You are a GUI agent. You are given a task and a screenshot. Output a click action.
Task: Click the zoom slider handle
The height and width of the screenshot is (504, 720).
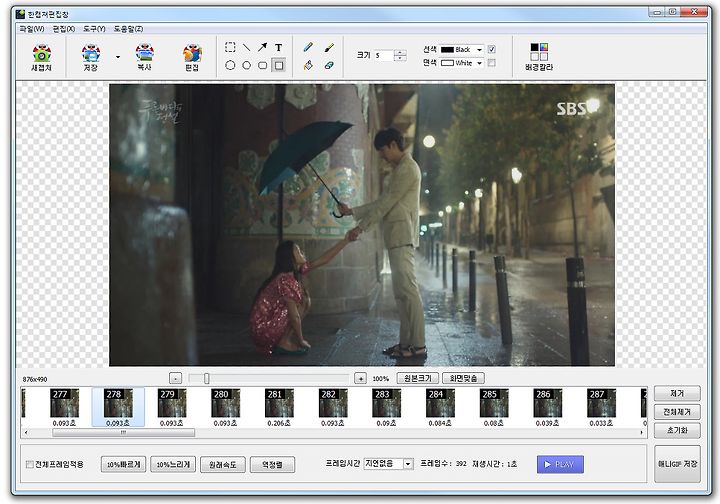click(207, 378)
